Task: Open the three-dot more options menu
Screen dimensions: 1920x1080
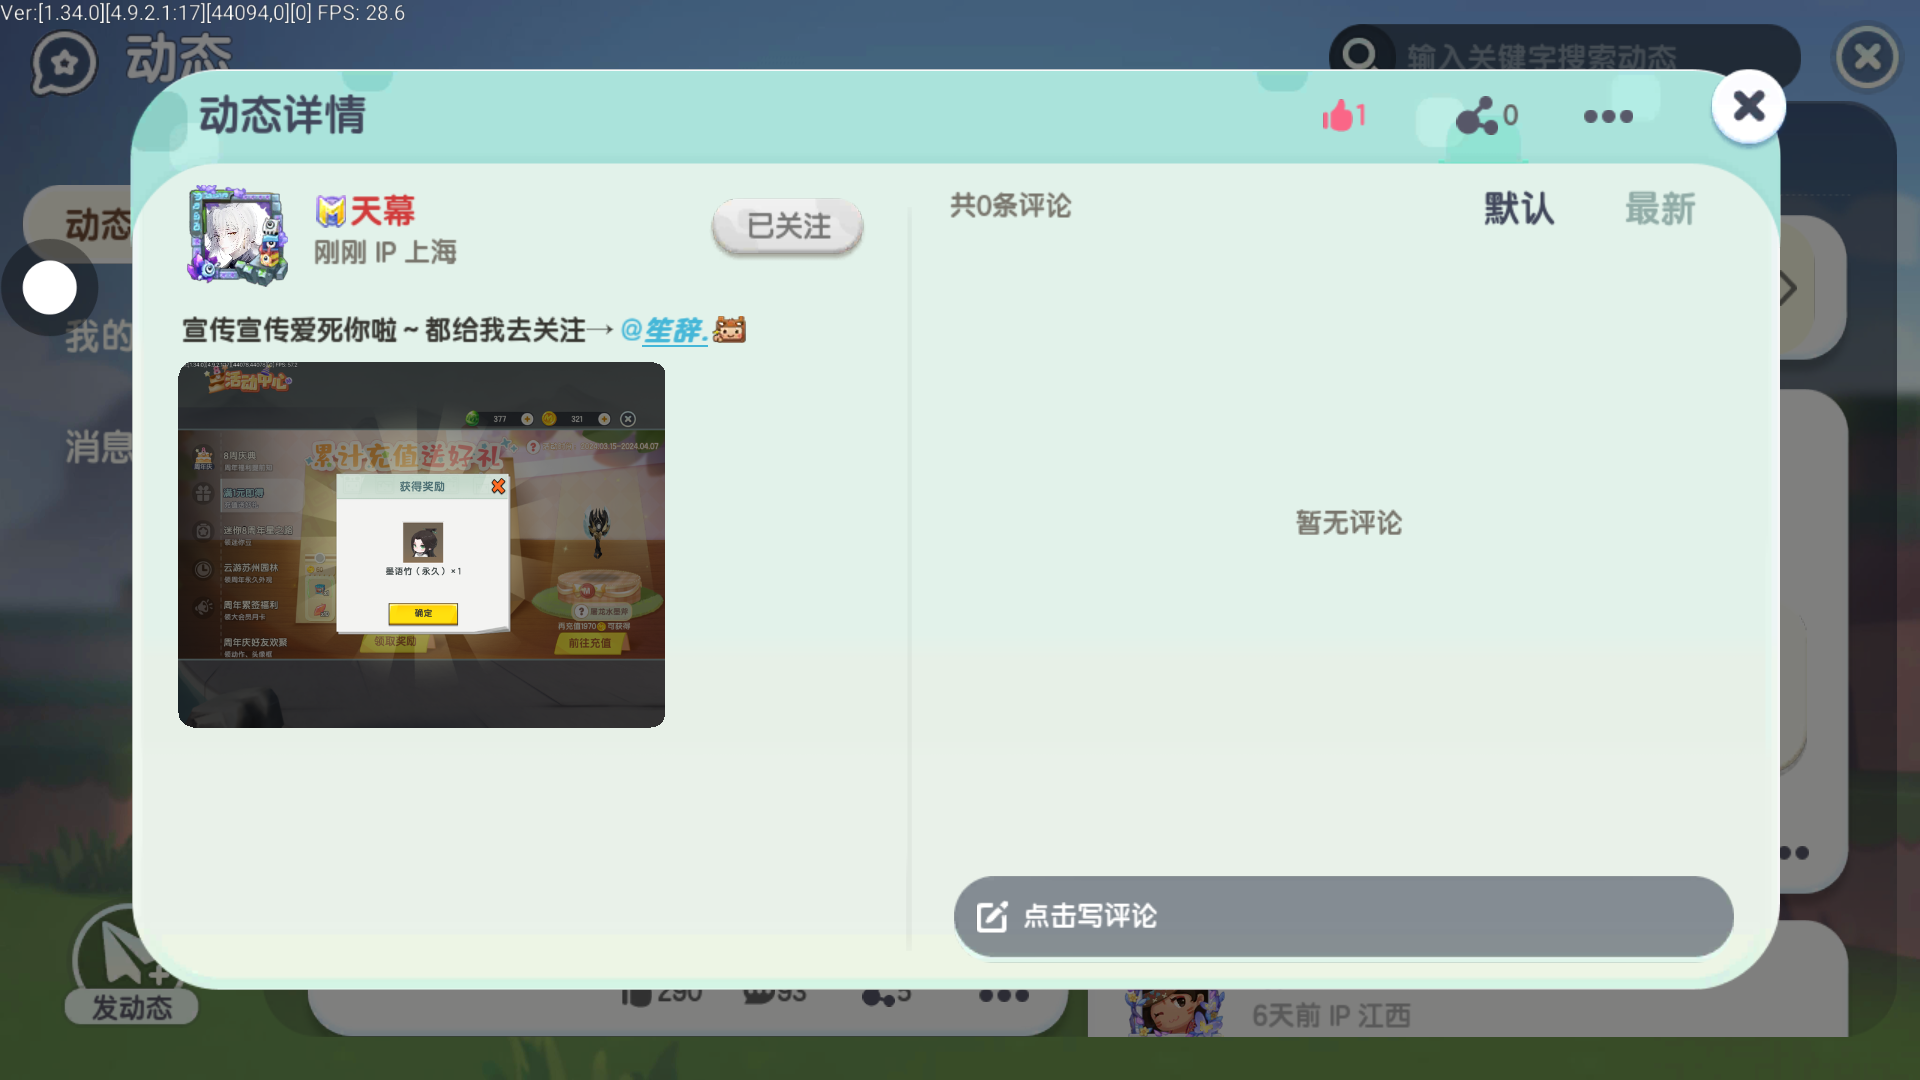Action: click(1608, 116)
